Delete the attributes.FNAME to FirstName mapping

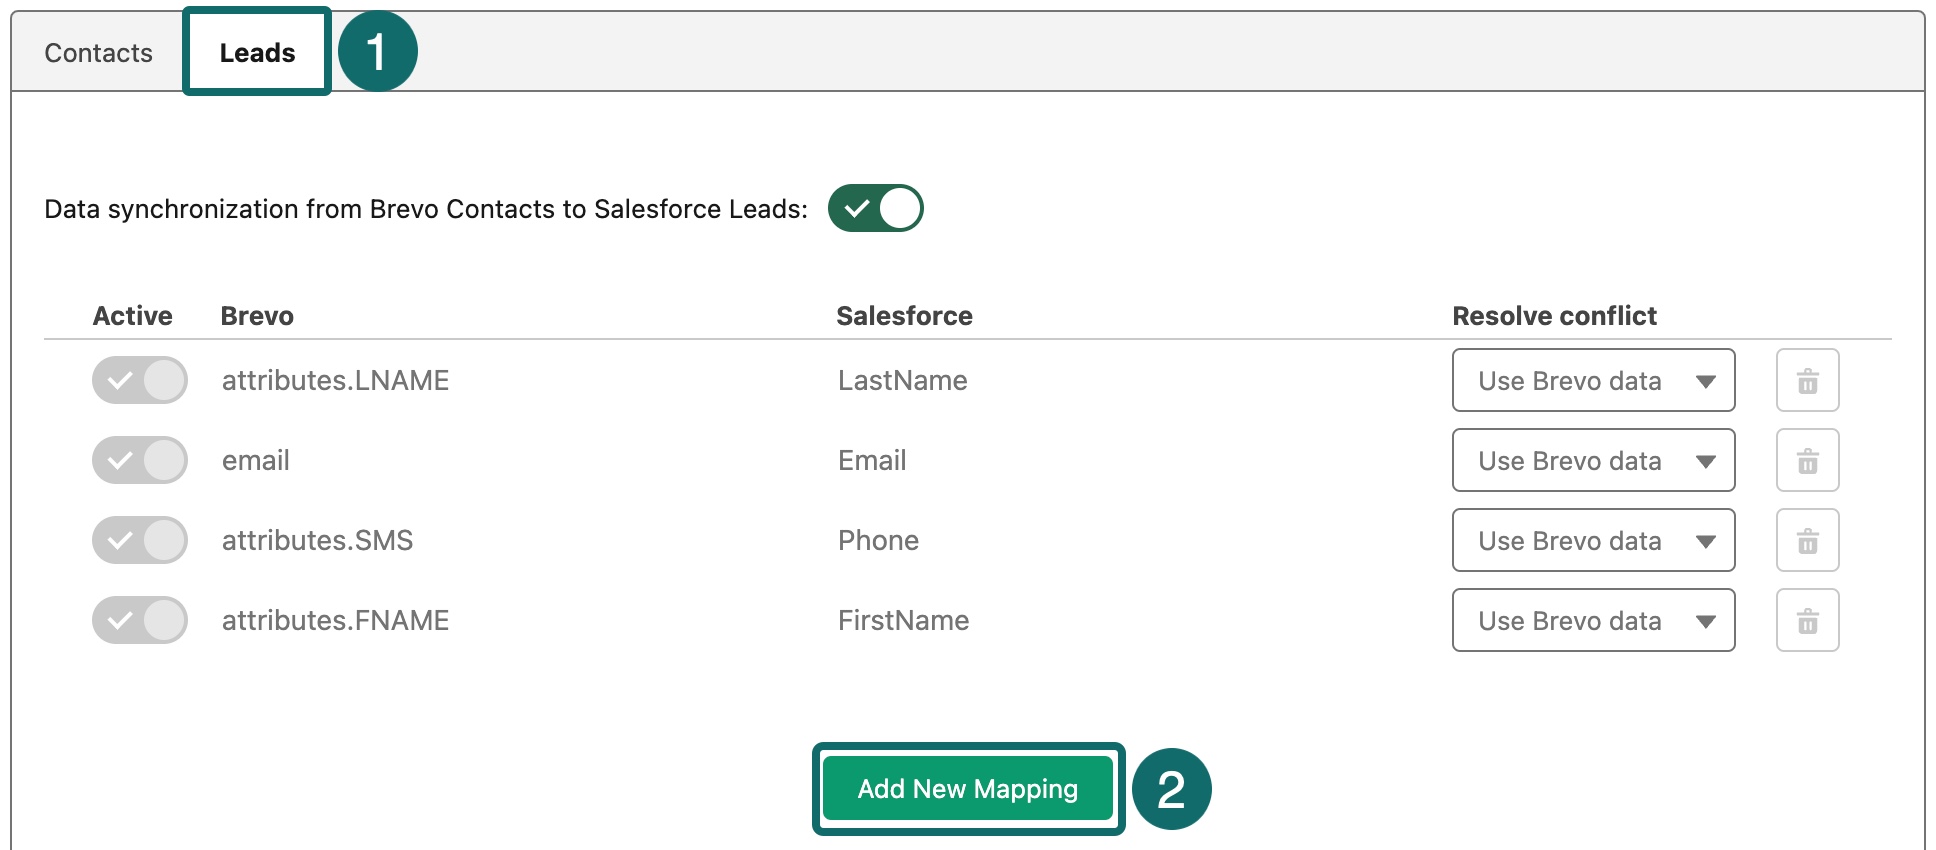[1807, 620]
